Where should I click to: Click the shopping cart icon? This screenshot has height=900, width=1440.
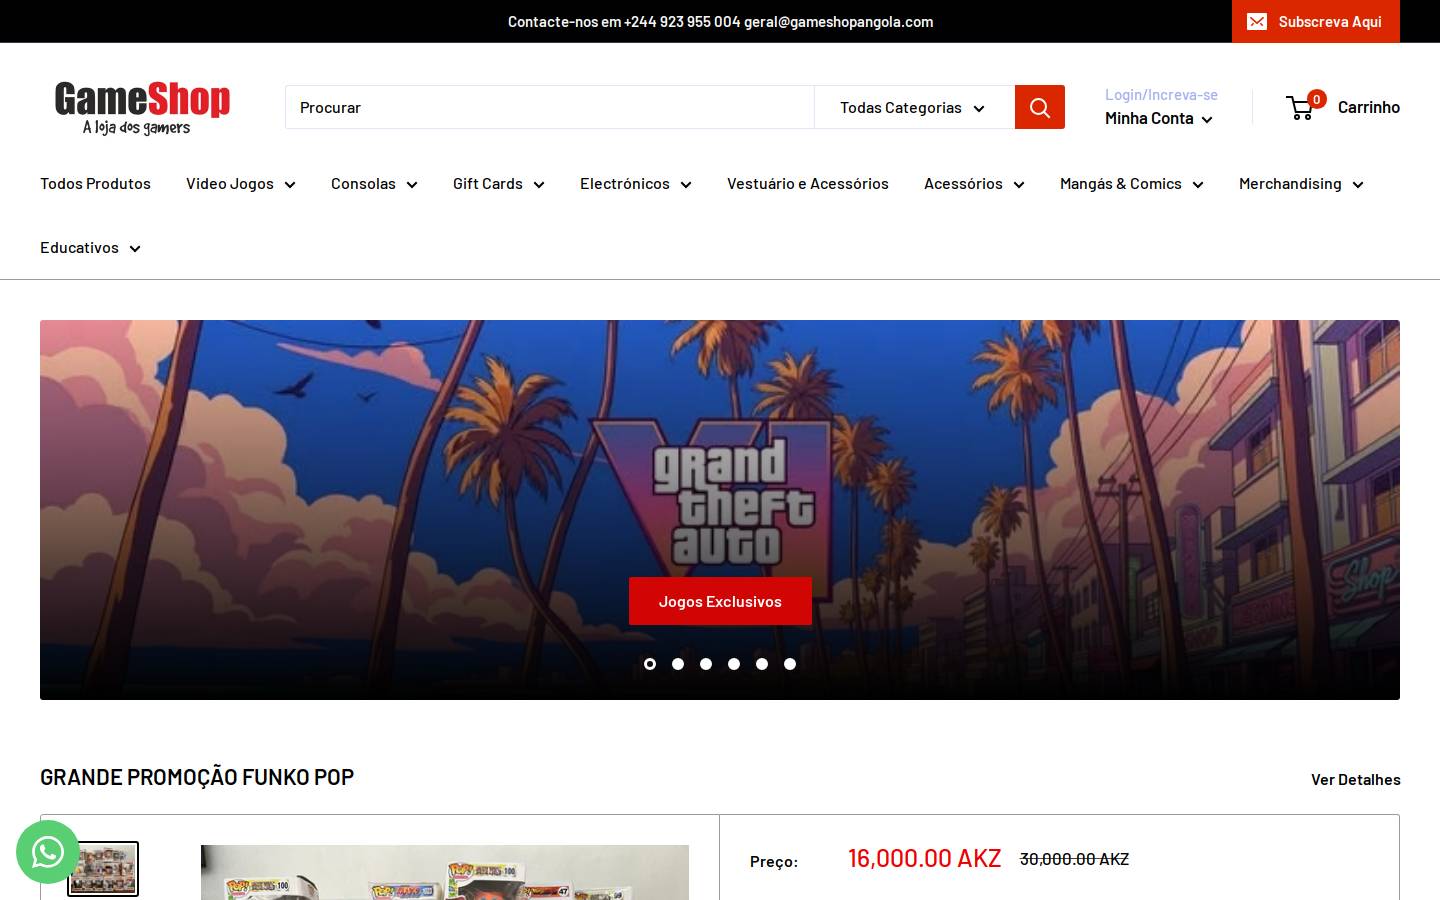pos(1300,108)
